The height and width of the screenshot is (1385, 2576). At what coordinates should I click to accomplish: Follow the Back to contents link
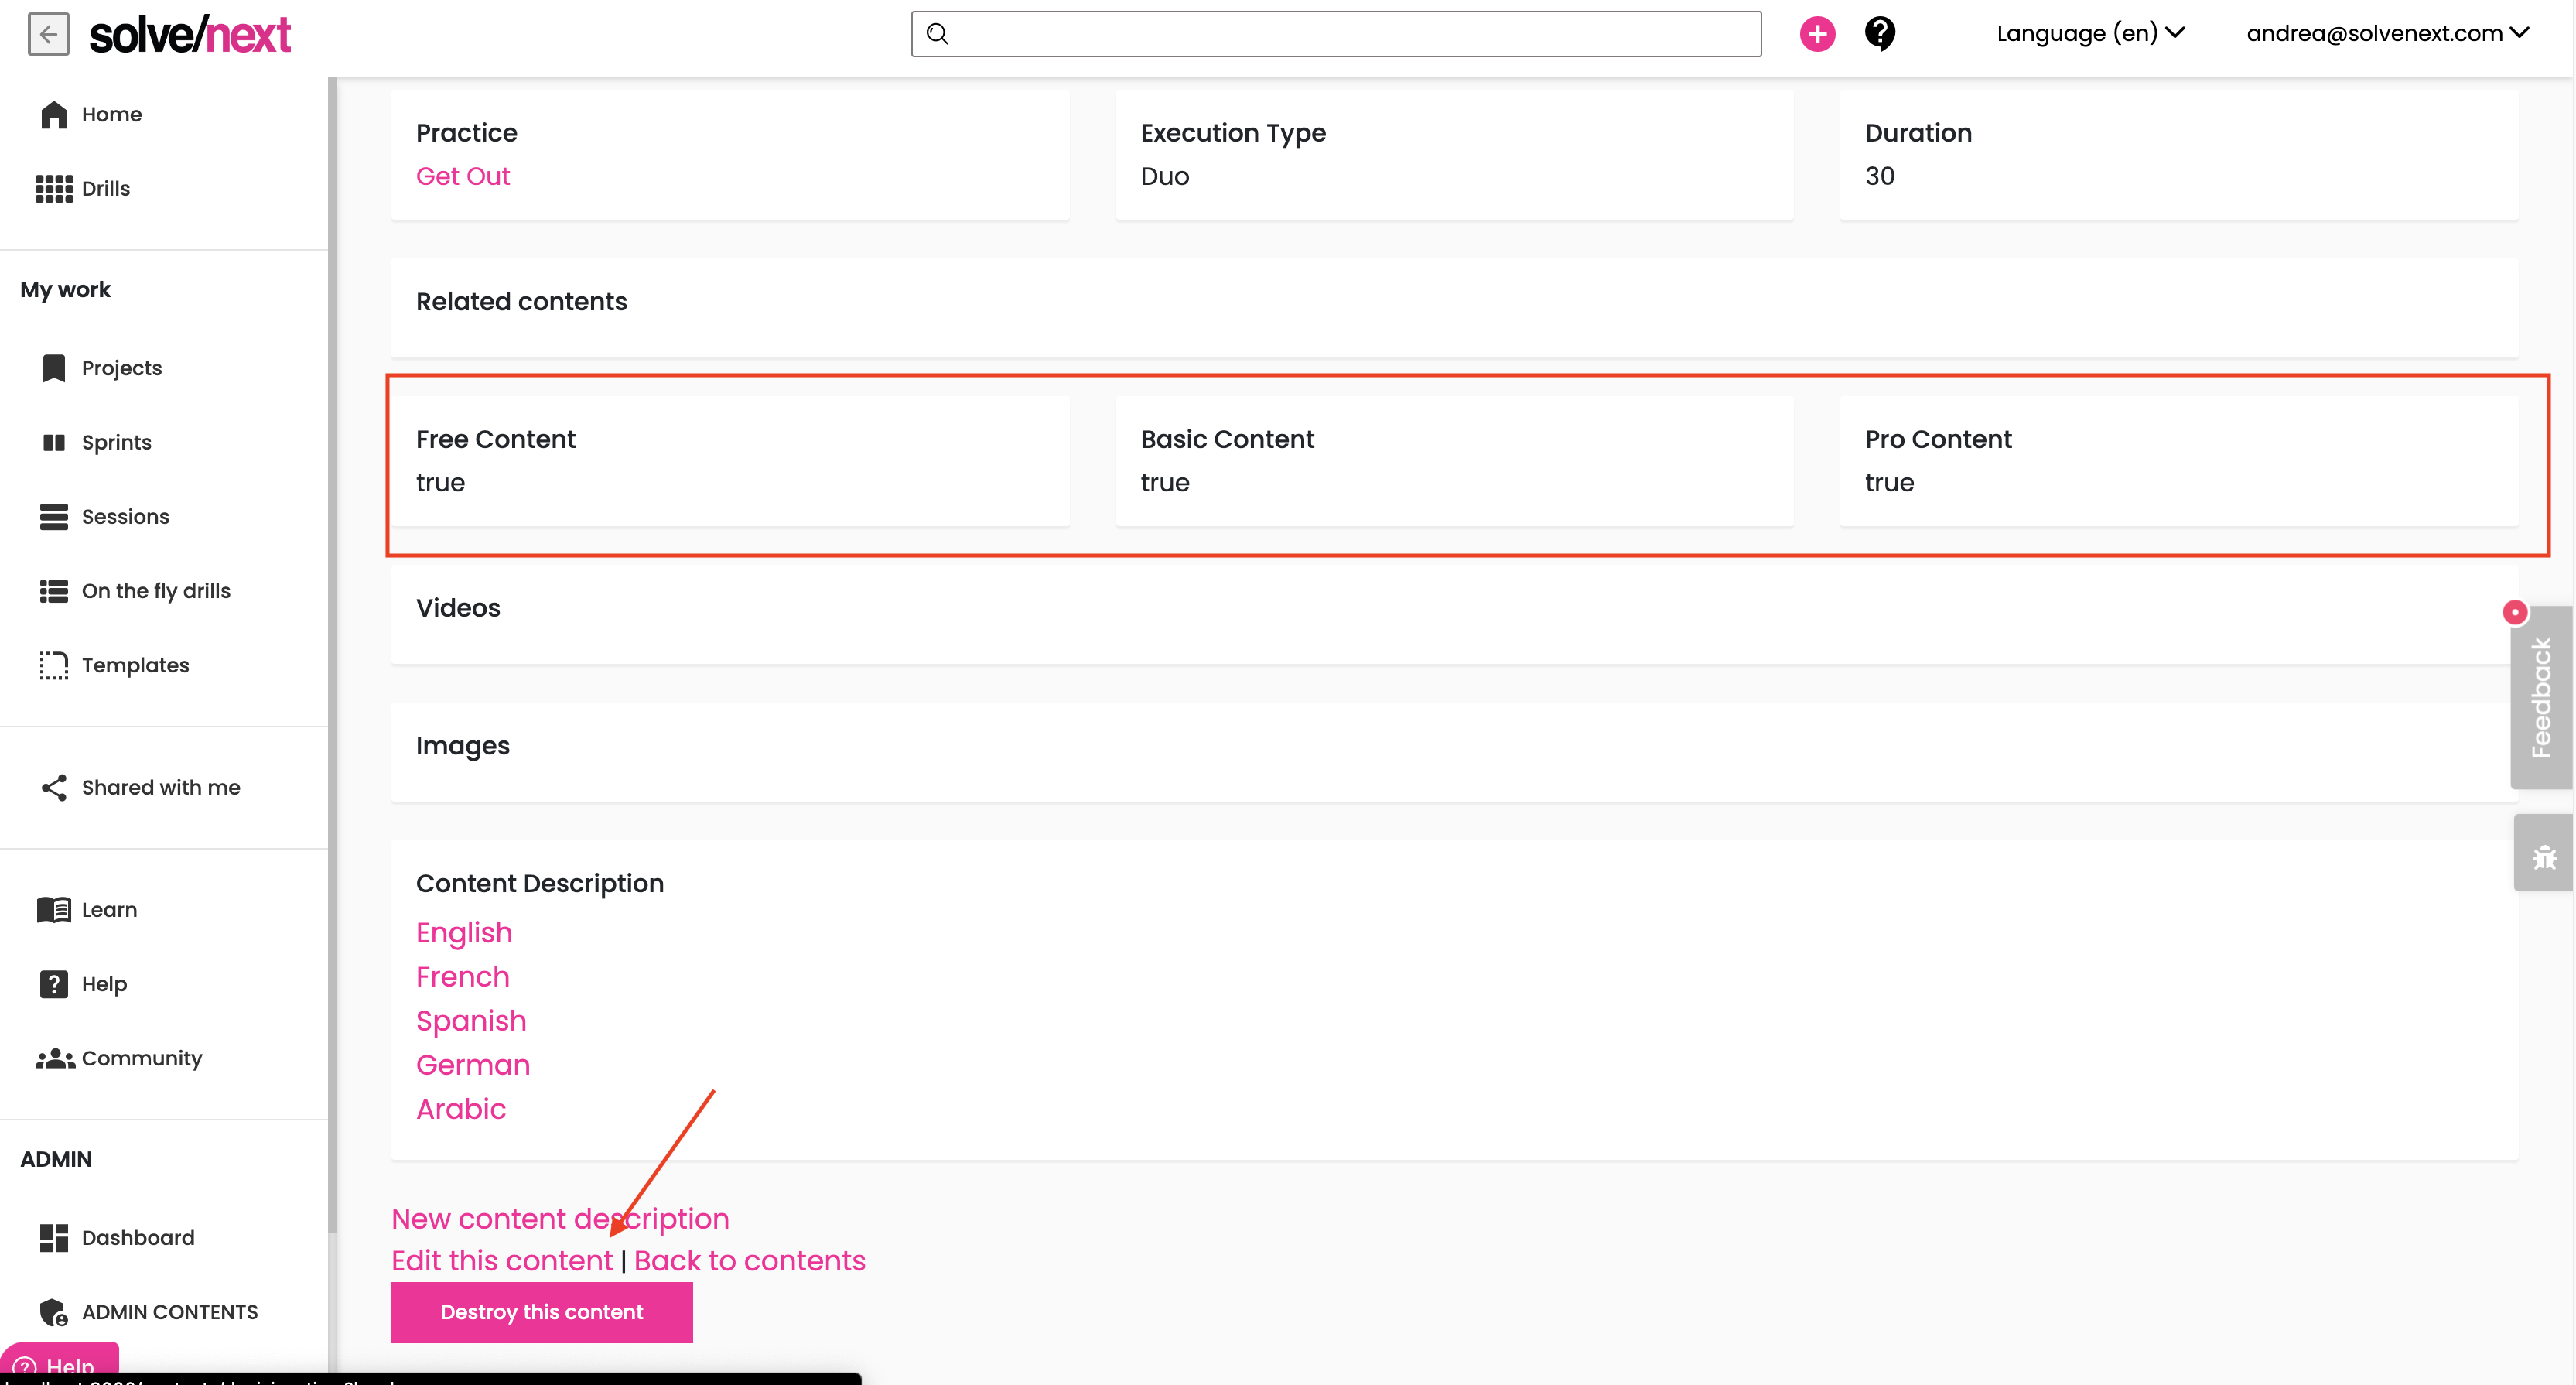749,1261
